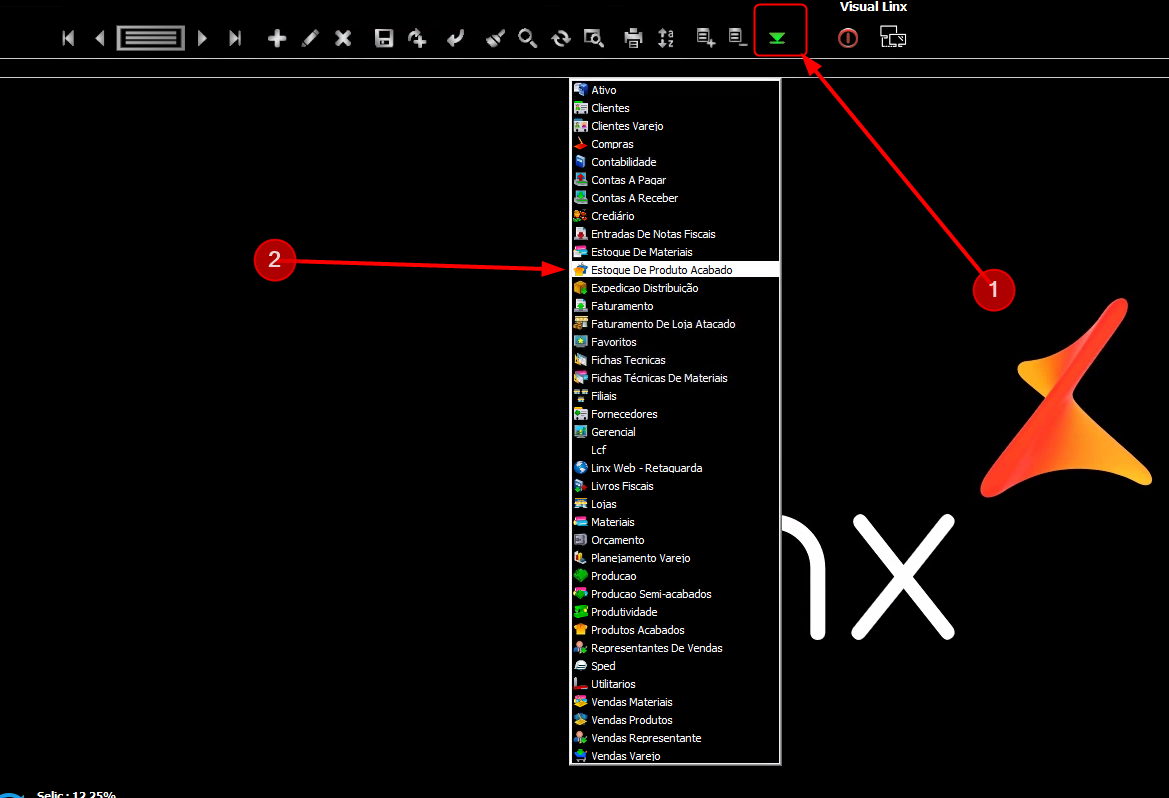
Task: Open the green modules dropdown arrow
Action: click(777, 38)
